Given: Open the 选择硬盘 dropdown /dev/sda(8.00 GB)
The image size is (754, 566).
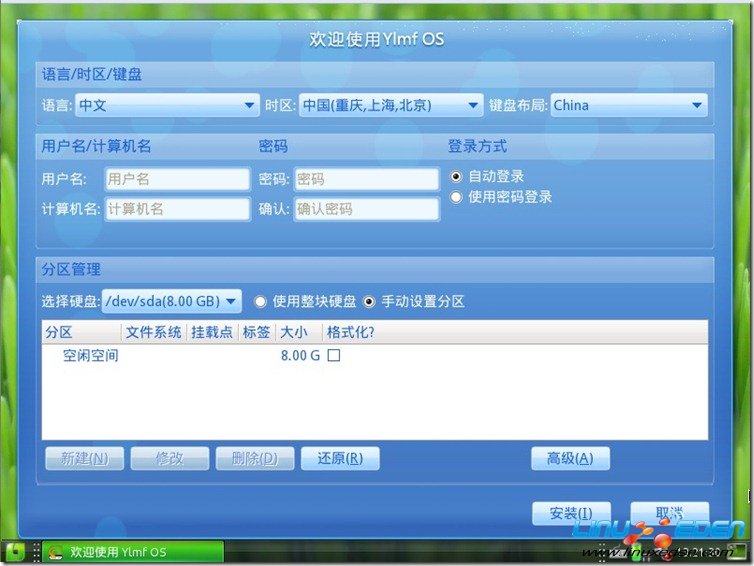Looking at the screenshot, I should (x=171, y=302).
